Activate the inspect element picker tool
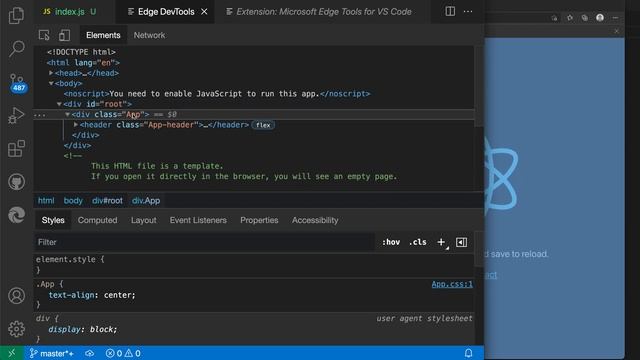The image size is (640, 360). 44,35
